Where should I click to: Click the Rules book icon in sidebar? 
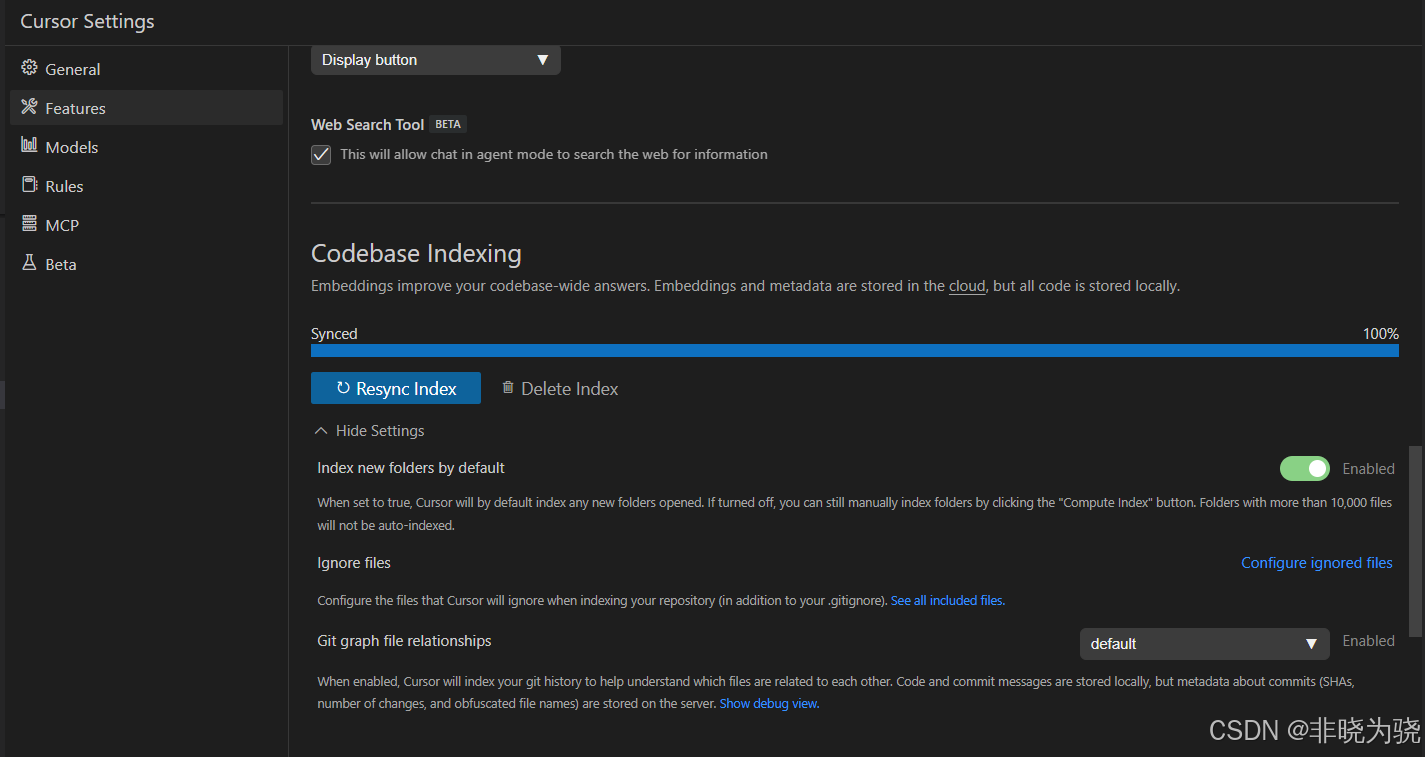click(29, 185)
